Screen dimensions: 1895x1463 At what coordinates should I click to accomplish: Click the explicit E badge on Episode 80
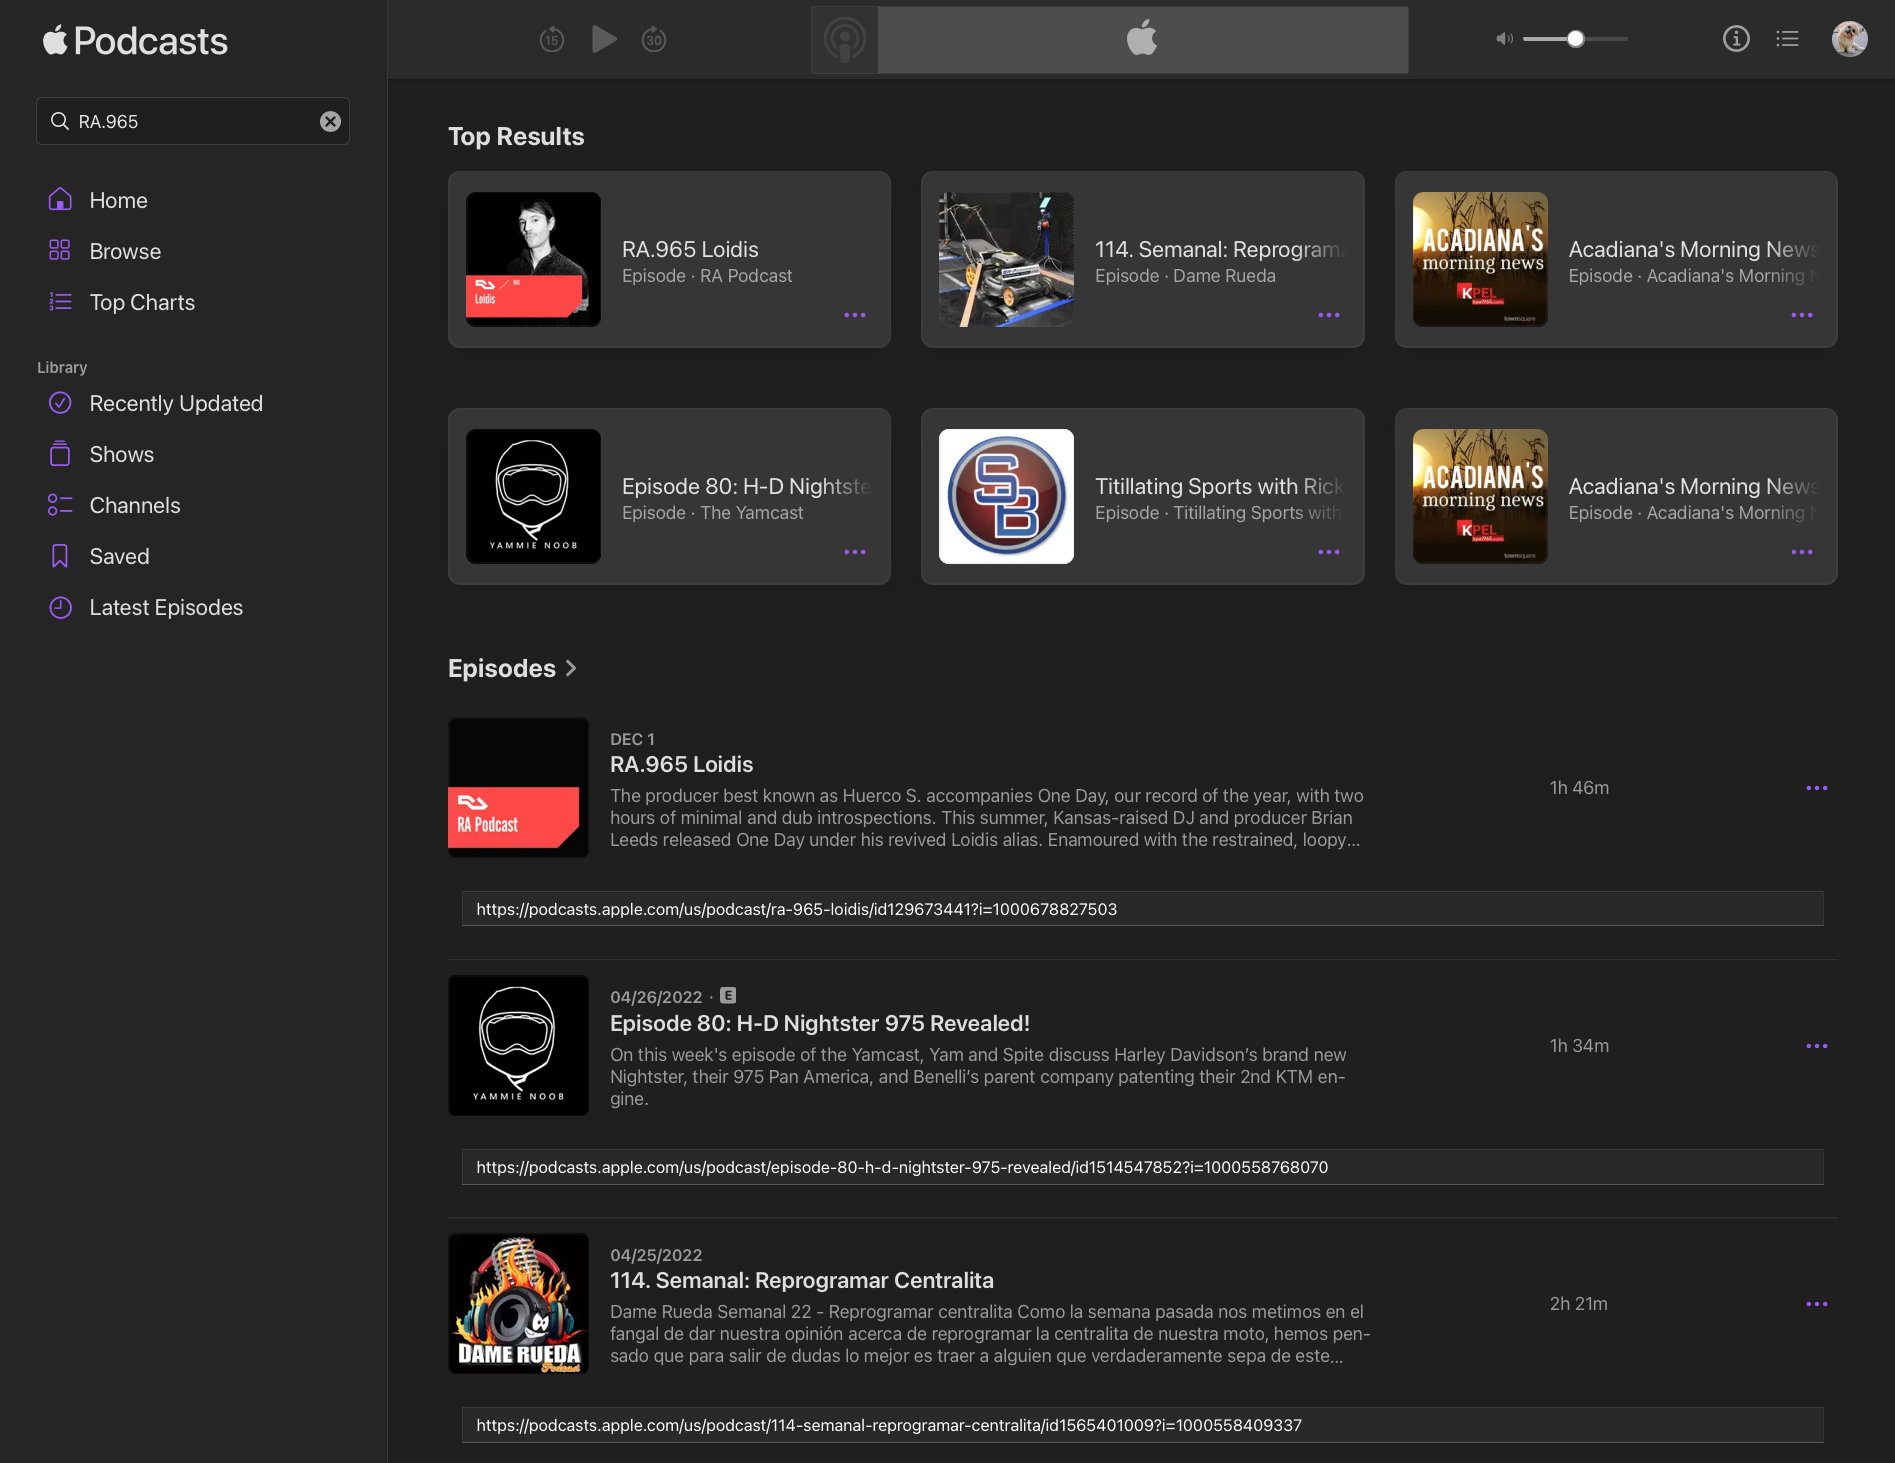728,996
